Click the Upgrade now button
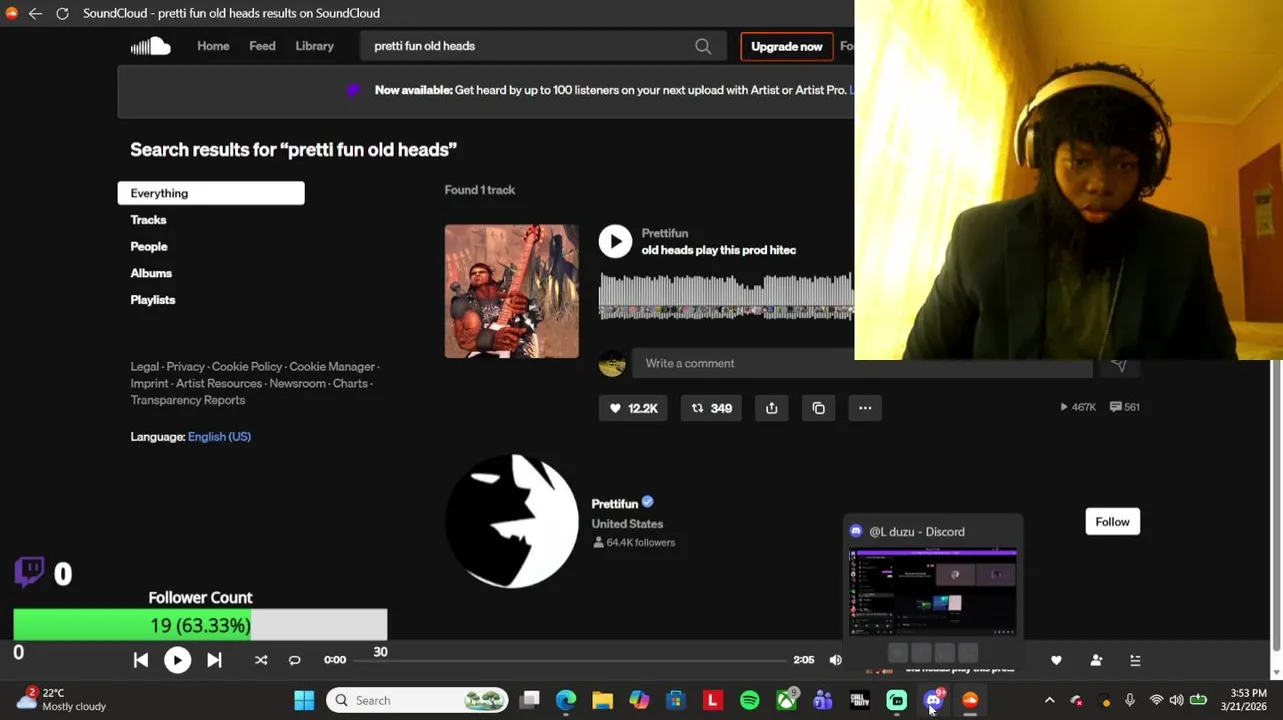 click(x=786, y=46)
